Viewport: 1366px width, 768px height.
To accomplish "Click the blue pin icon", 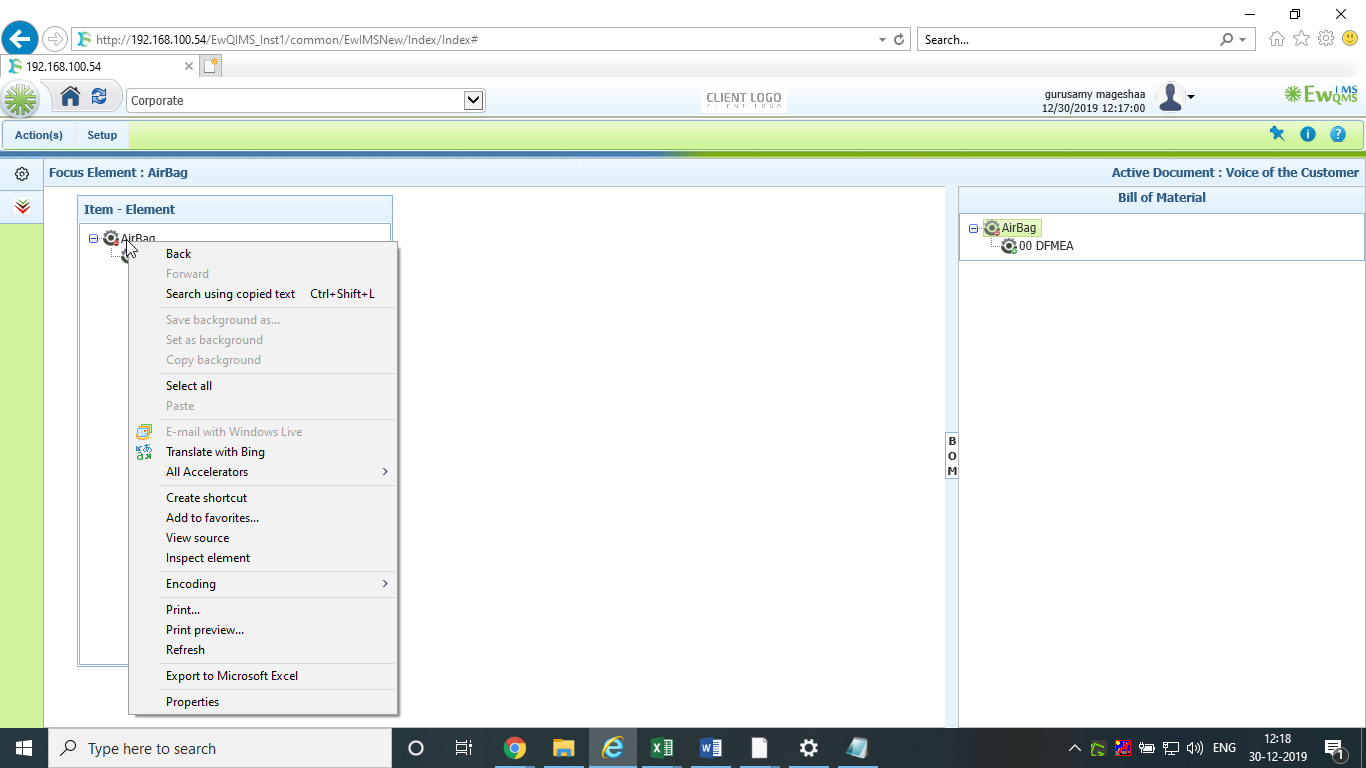I will click(1277, 134).
